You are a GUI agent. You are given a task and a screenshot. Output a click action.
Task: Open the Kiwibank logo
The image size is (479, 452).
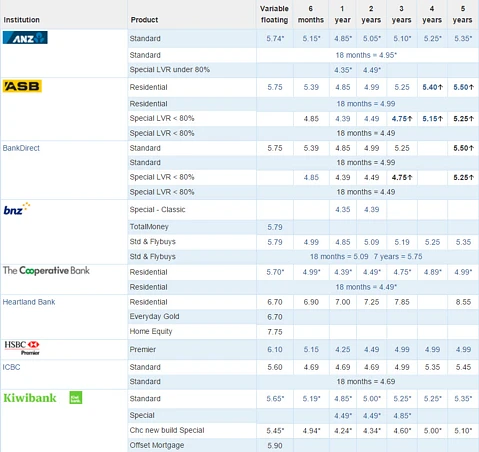[x=30, y=398]
